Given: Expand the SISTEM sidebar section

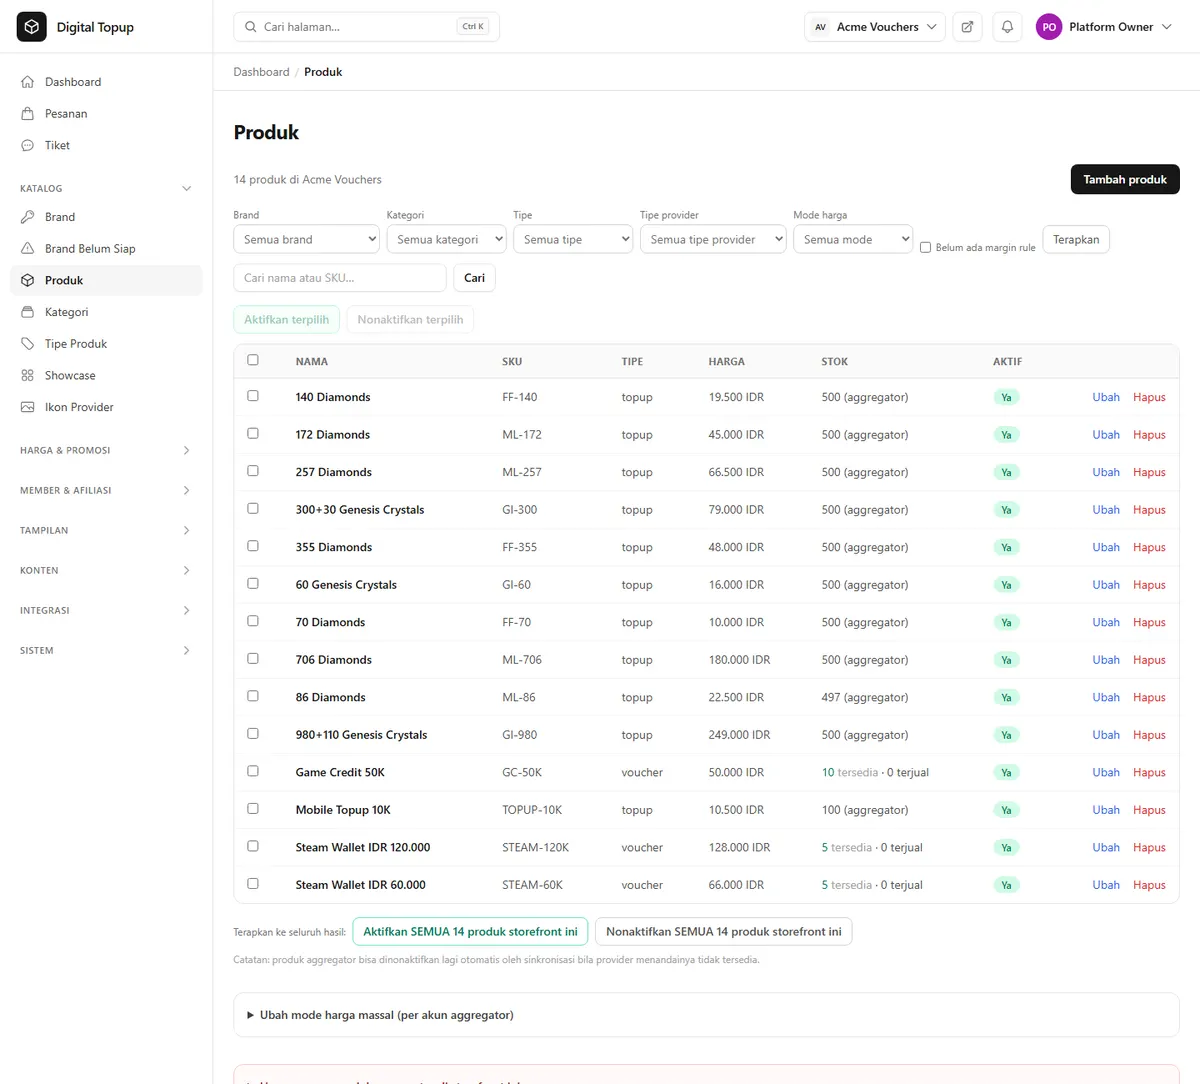Looking at the screenshot, I should pyautogui.click(x=106, y=650).
